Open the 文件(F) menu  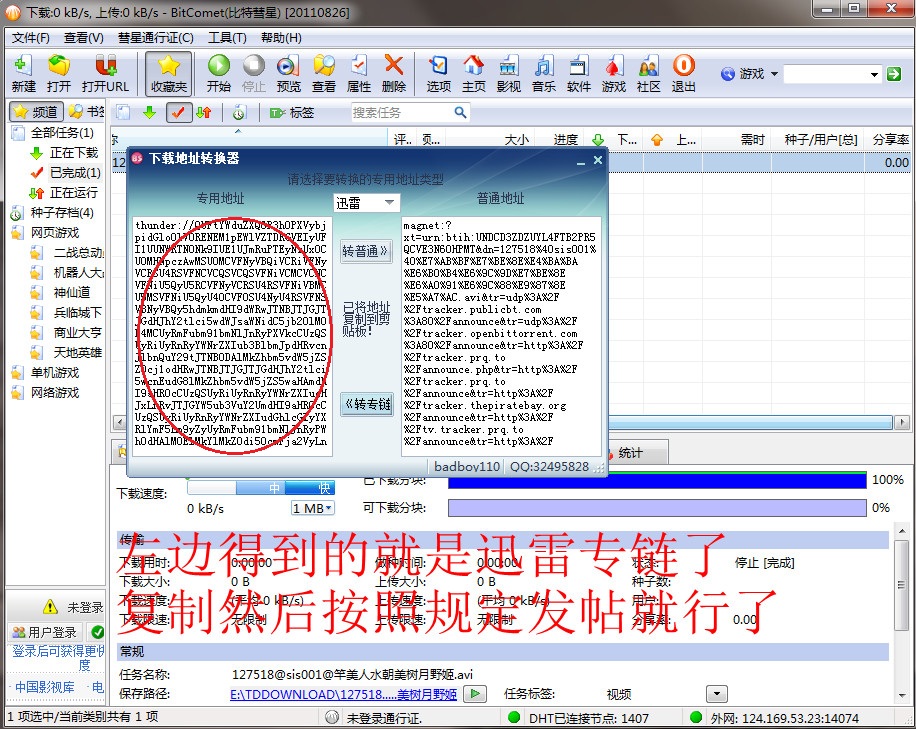30,38
